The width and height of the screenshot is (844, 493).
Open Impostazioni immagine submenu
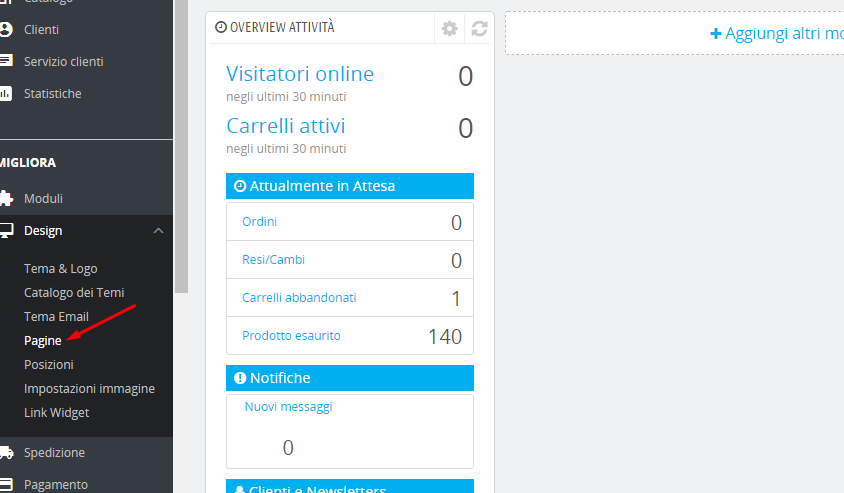pos(89,389)
